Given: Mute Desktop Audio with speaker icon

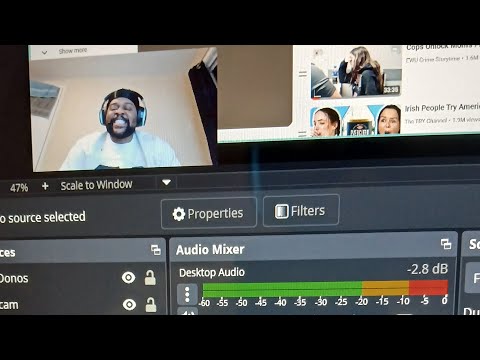Looking at the screenshot, I should (x=187, y=312).
